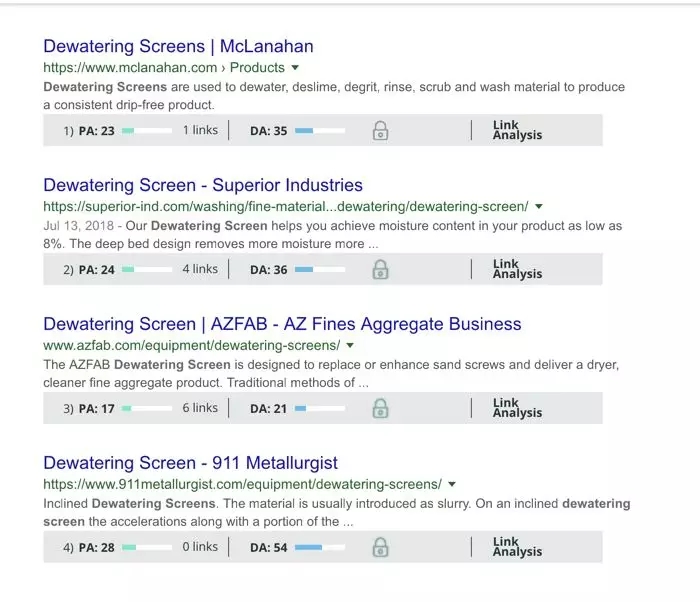Click the DA: 54 bar for 911 Metallurgist
The height and width of the screenshot is (602, 700).
[x=319, y=548]
